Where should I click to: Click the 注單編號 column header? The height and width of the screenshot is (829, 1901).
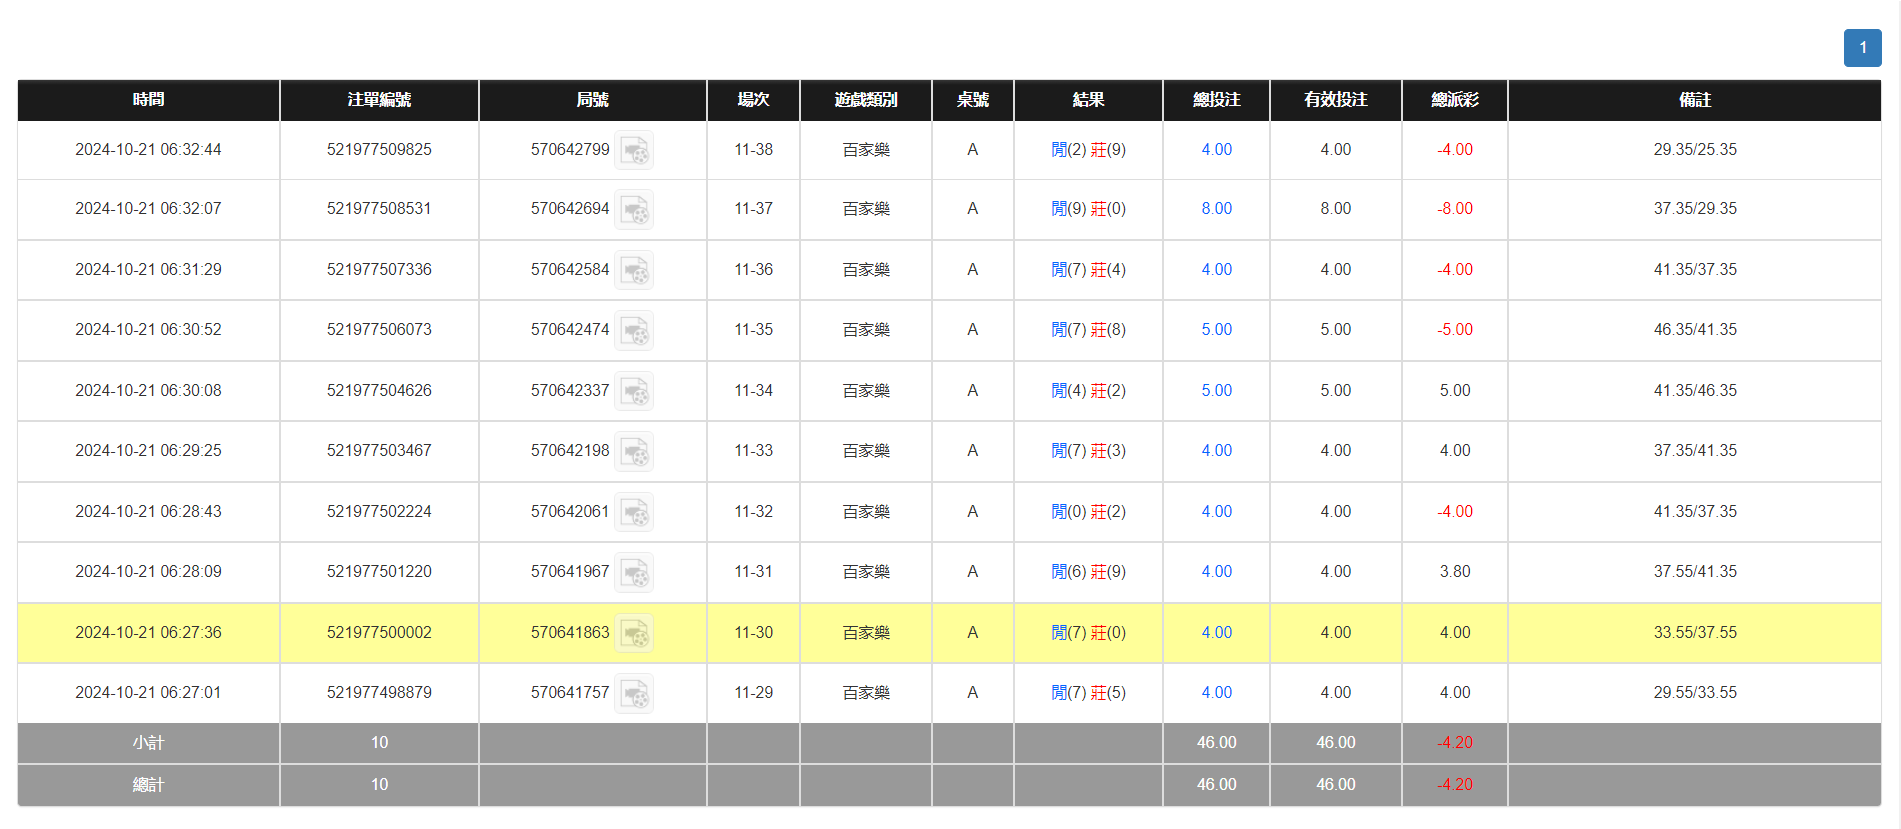pyautogui.click(x=379, y=100)
